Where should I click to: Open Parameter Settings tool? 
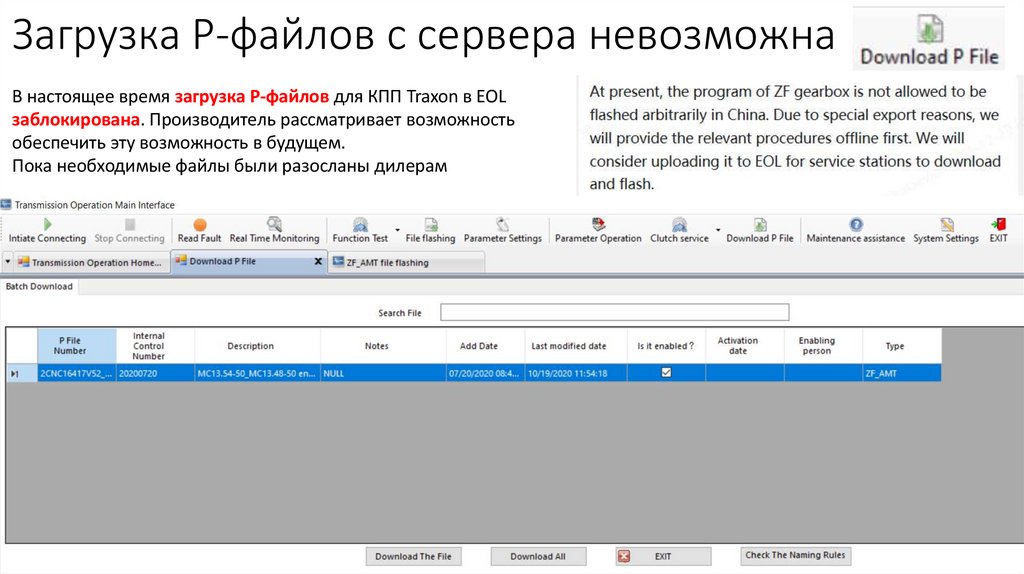pos(503,231)
